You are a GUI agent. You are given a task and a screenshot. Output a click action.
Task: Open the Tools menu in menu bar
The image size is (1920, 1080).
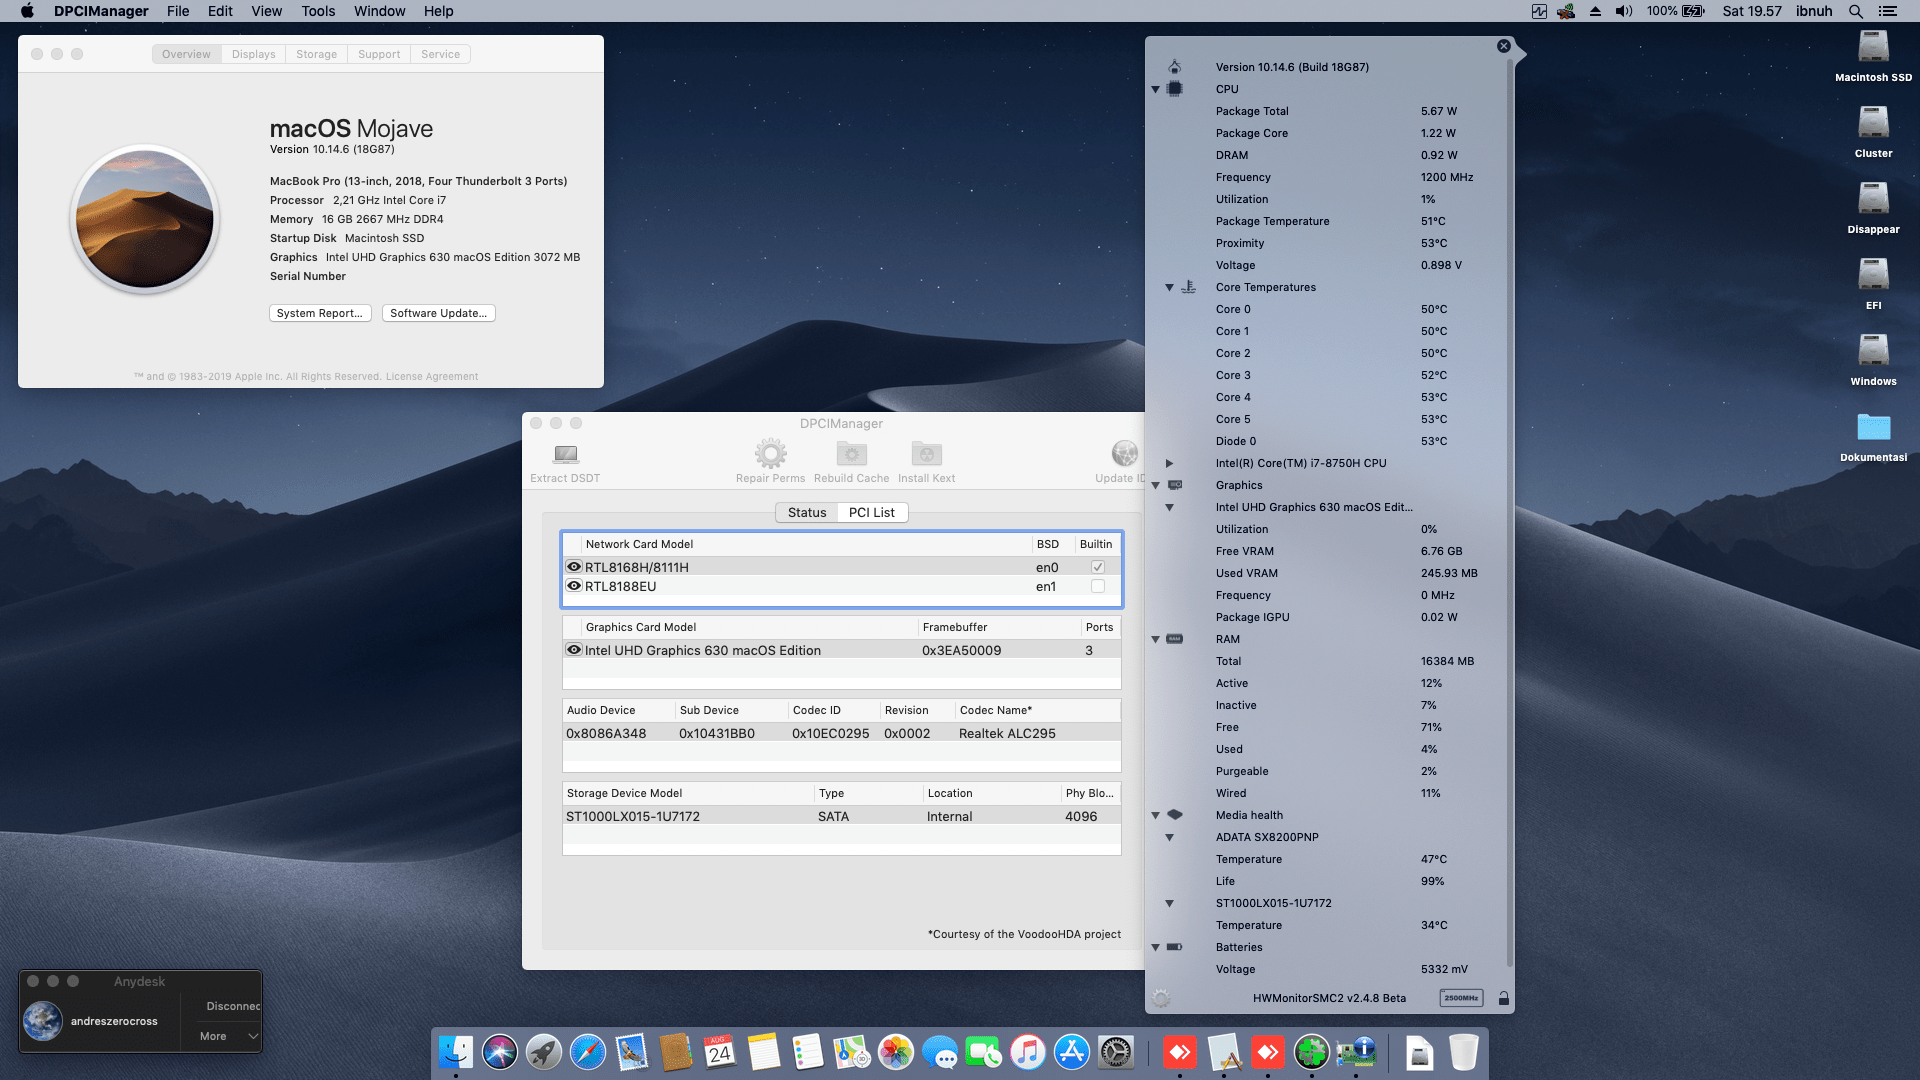pyautogui.click(x=318, y=11)
